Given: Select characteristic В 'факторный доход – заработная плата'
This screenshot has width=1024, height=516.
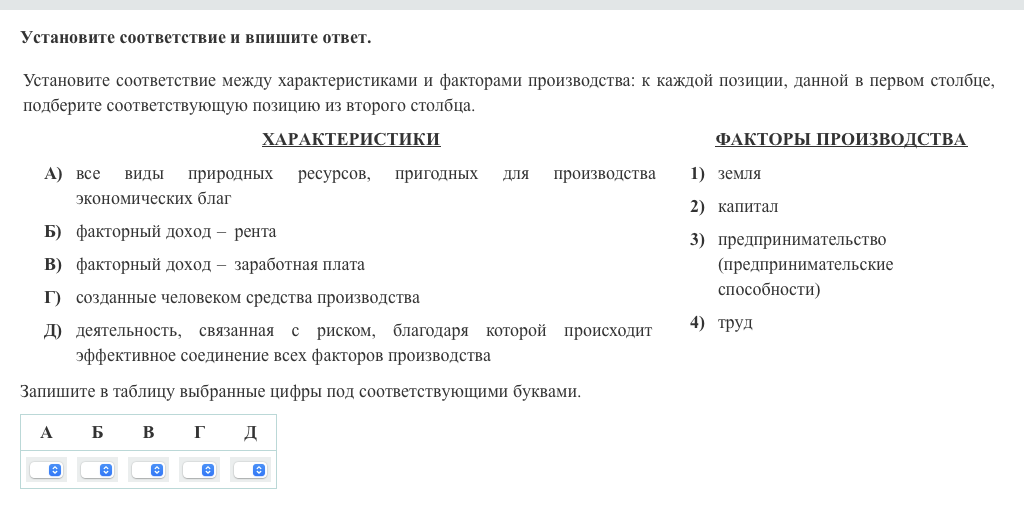Looking at the screenshot, I should pyautogui.click(x=220, y=265).
